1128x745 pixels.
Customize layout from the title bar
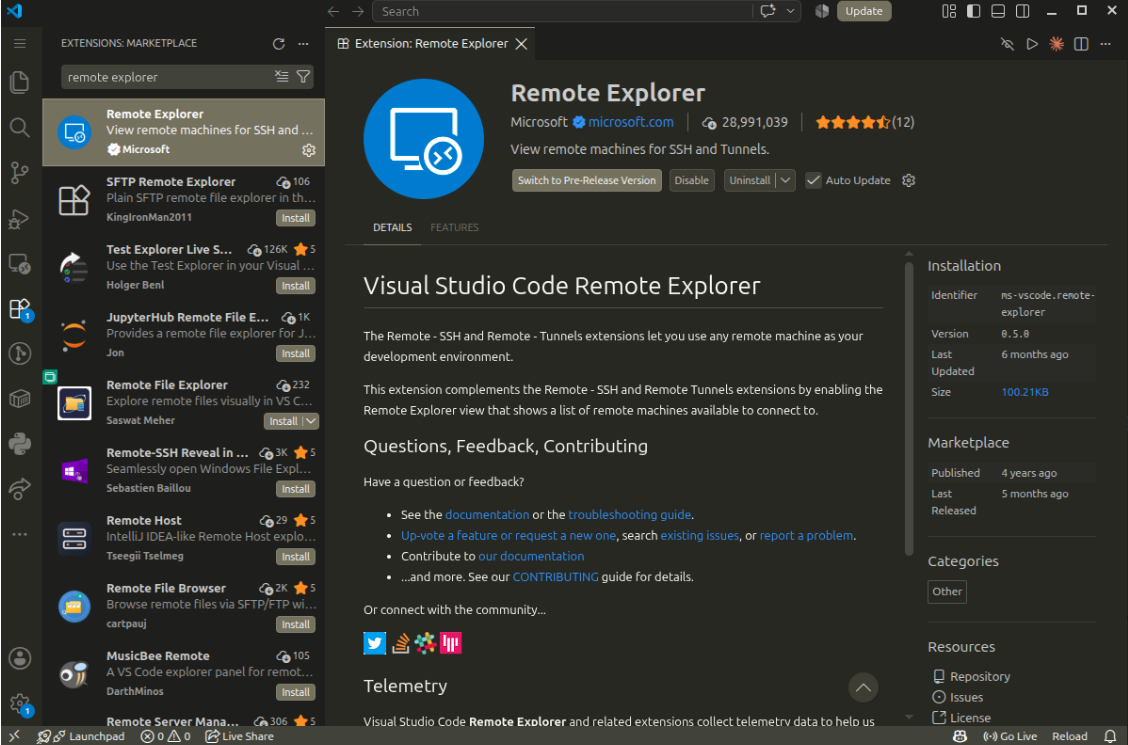click(949, 12)
